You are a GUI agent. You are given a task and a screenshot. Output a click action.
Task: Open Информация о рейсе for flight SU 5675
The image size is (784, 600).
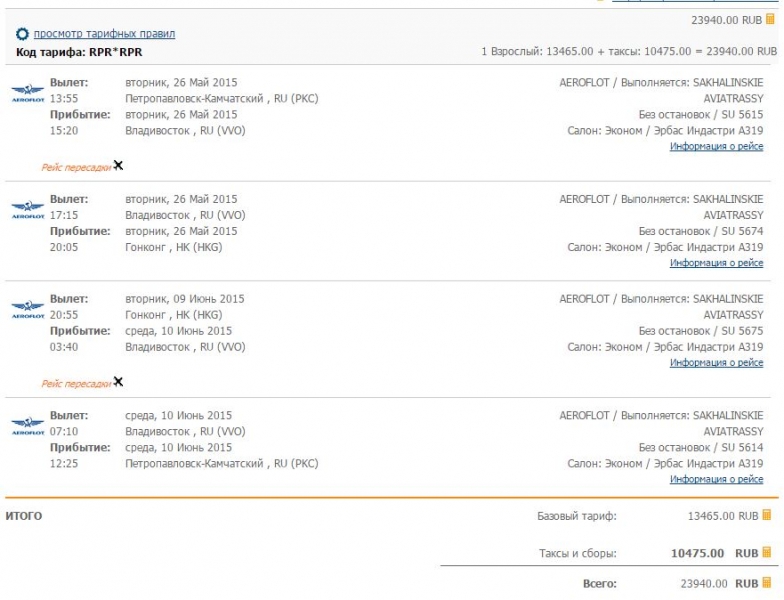click(x=716, y=363)
